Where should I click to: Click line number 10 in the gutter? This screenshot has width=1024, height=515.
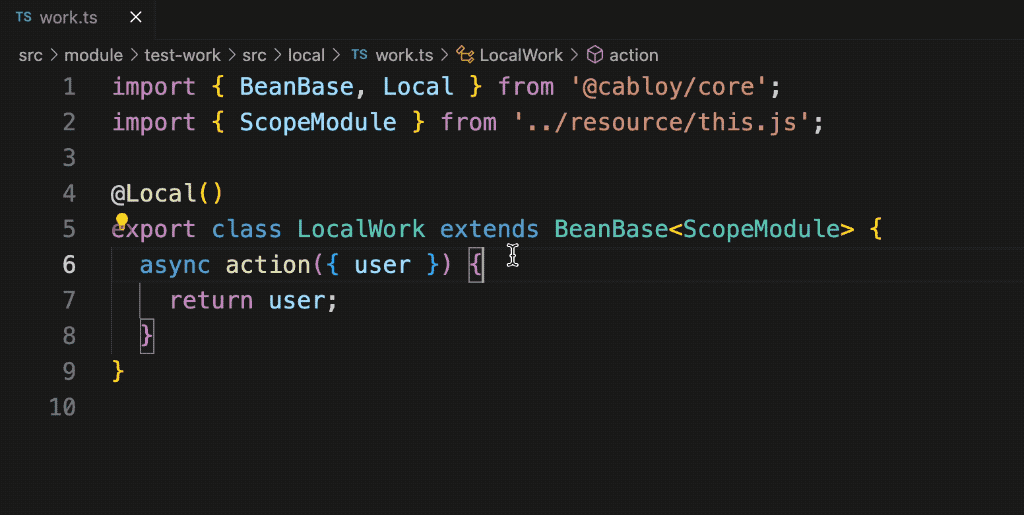pos(63,407)
